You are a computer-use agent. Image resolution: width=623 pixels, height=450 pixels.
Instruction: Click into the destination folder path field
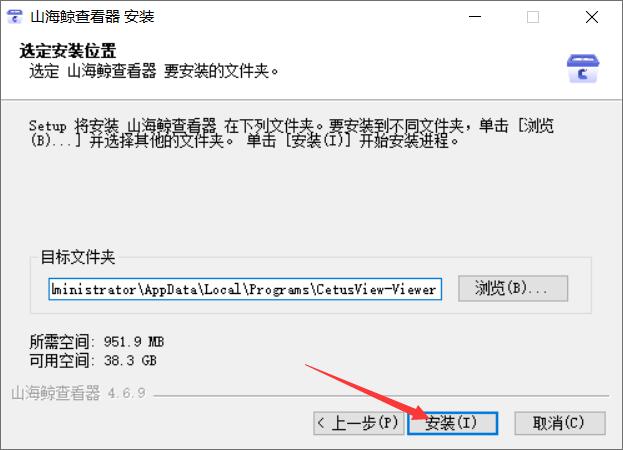click(x=245, y=289)
